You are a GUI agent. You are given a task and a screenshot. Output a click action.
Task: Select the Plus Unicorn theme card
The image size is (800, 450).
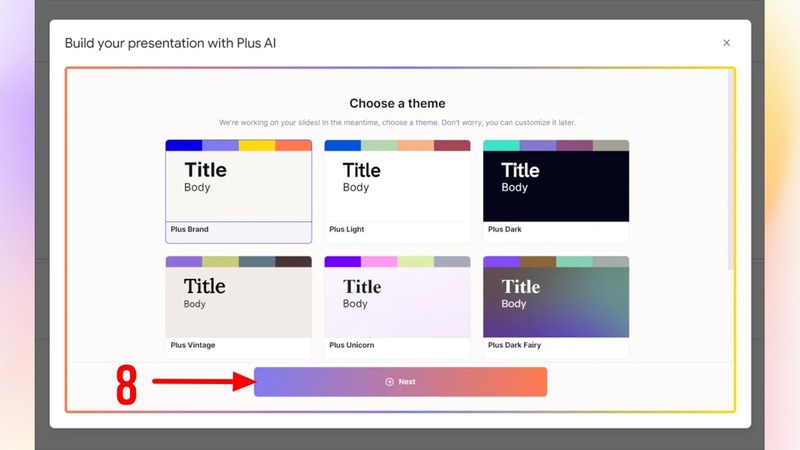coord(397,307)
